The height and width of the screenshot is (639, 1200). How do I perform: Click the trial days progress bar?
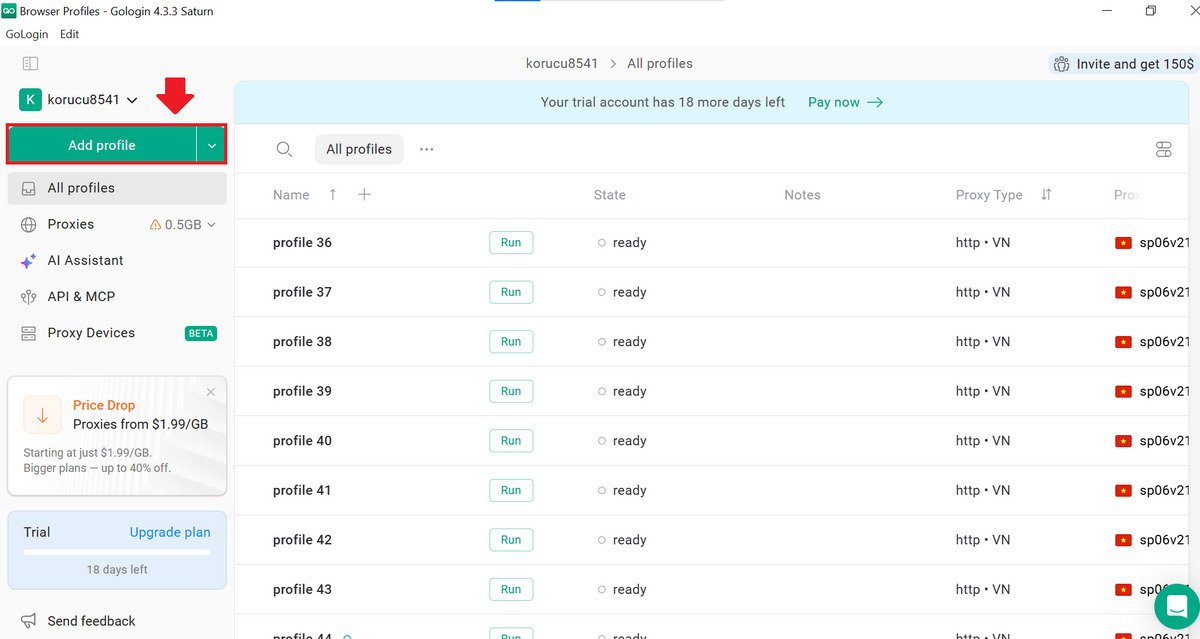coord(117,552)
